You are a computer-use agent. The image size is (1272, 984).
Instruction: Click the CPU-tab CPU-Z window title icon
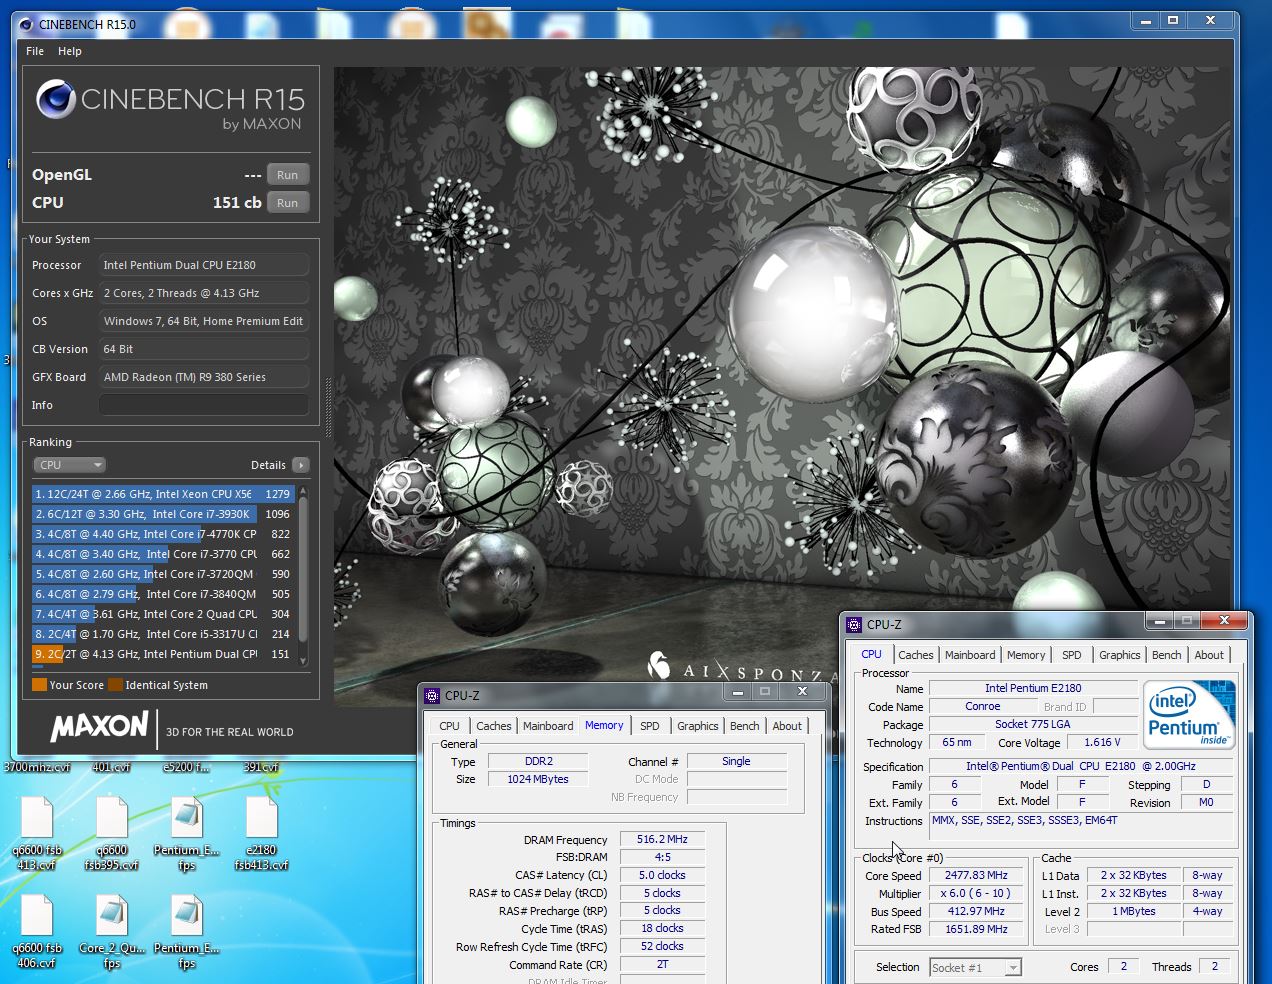pyautogui.click(x=854, y=624)
